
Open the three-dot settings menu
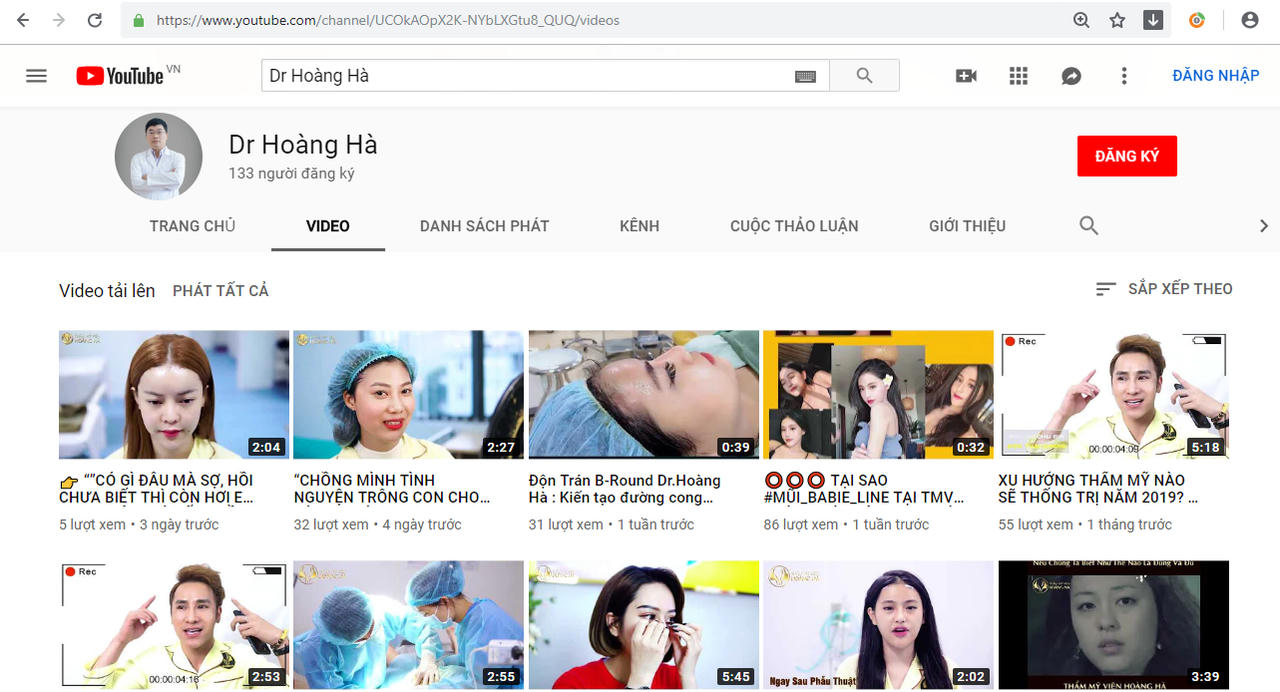tap(1124, 75)
